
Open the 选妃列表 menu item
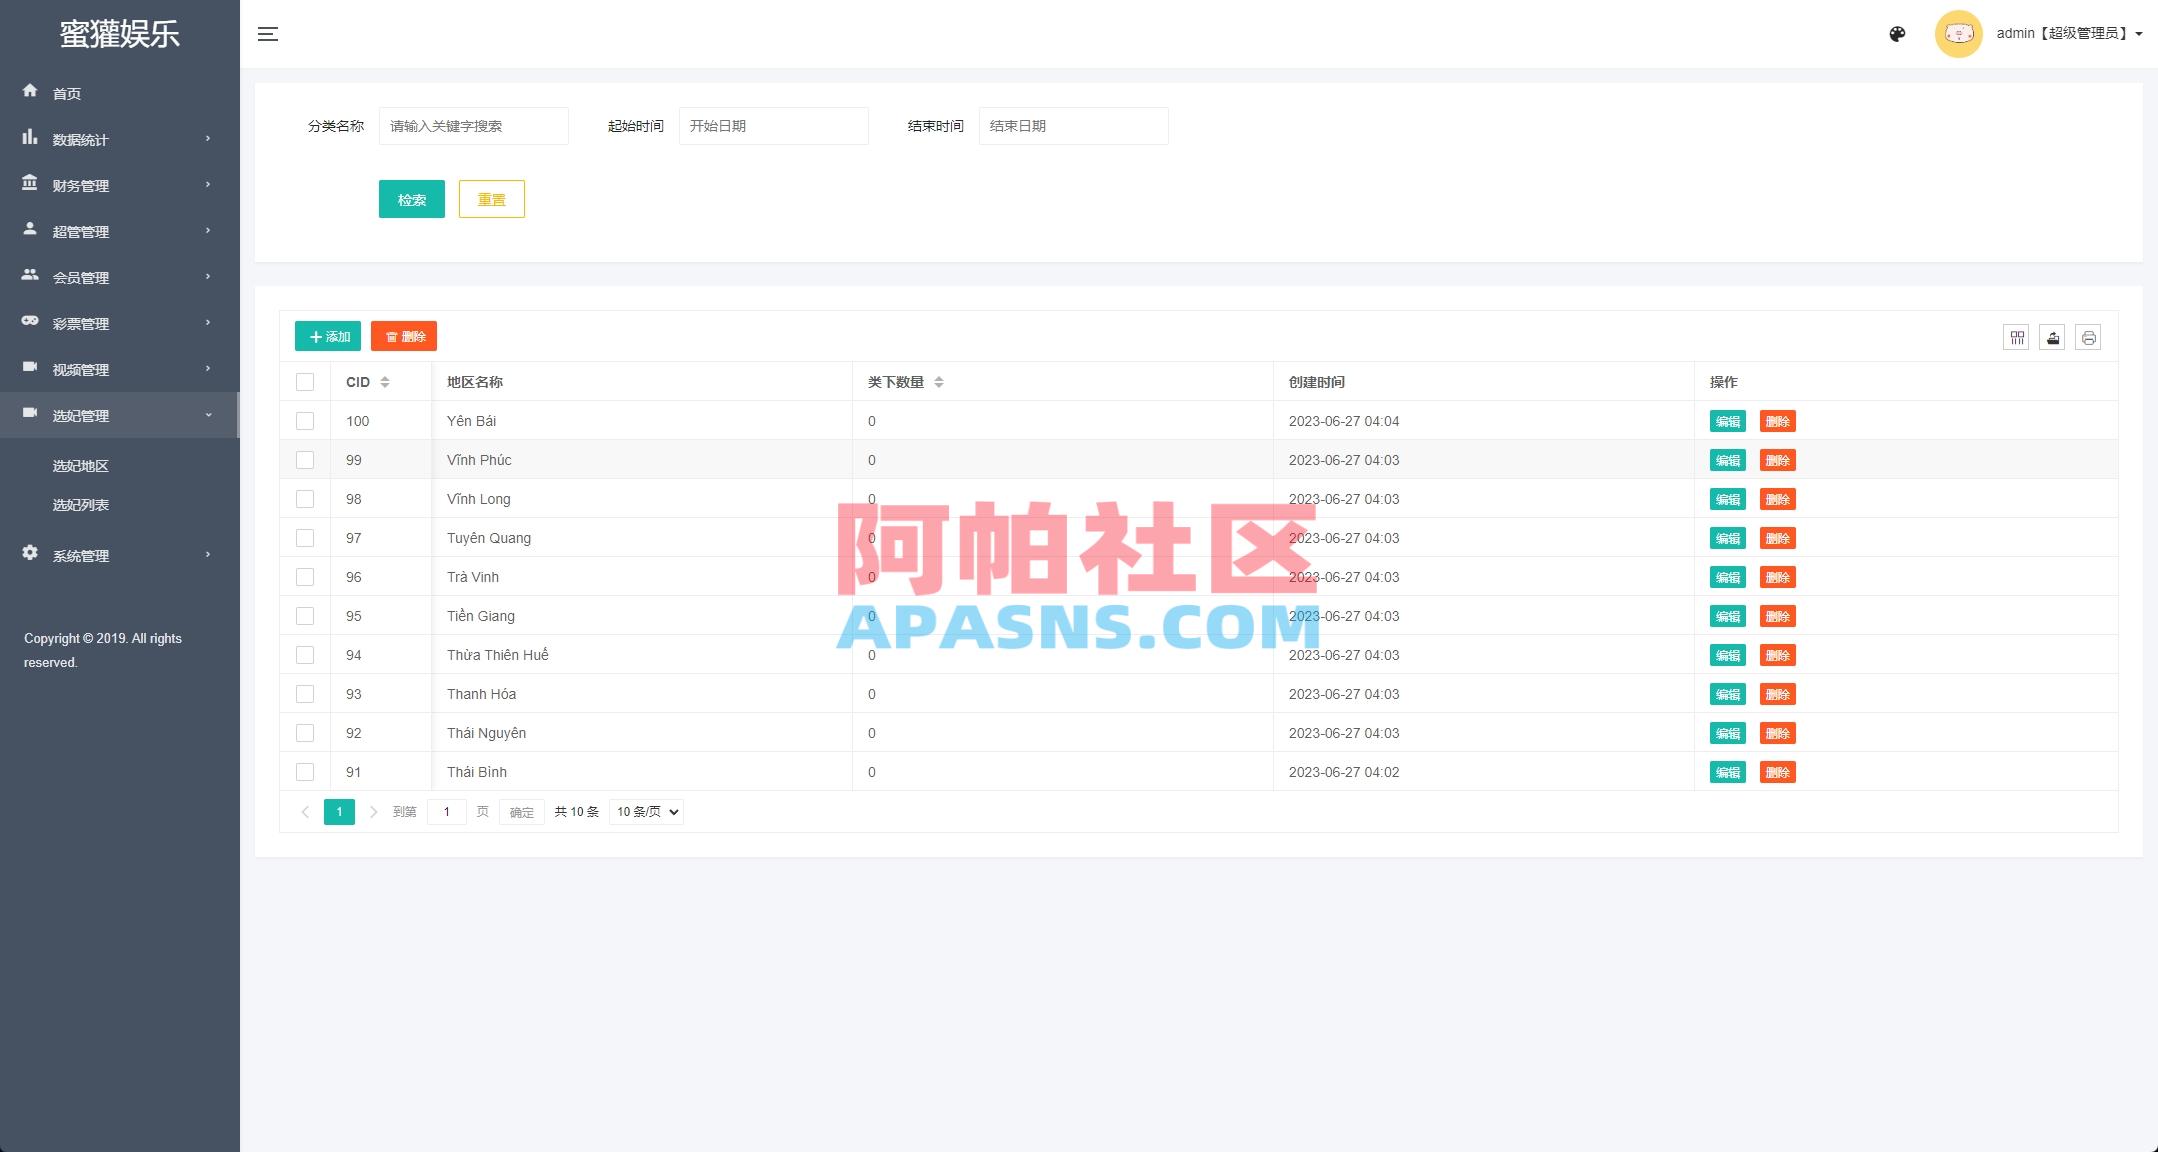tap(79, 504)
